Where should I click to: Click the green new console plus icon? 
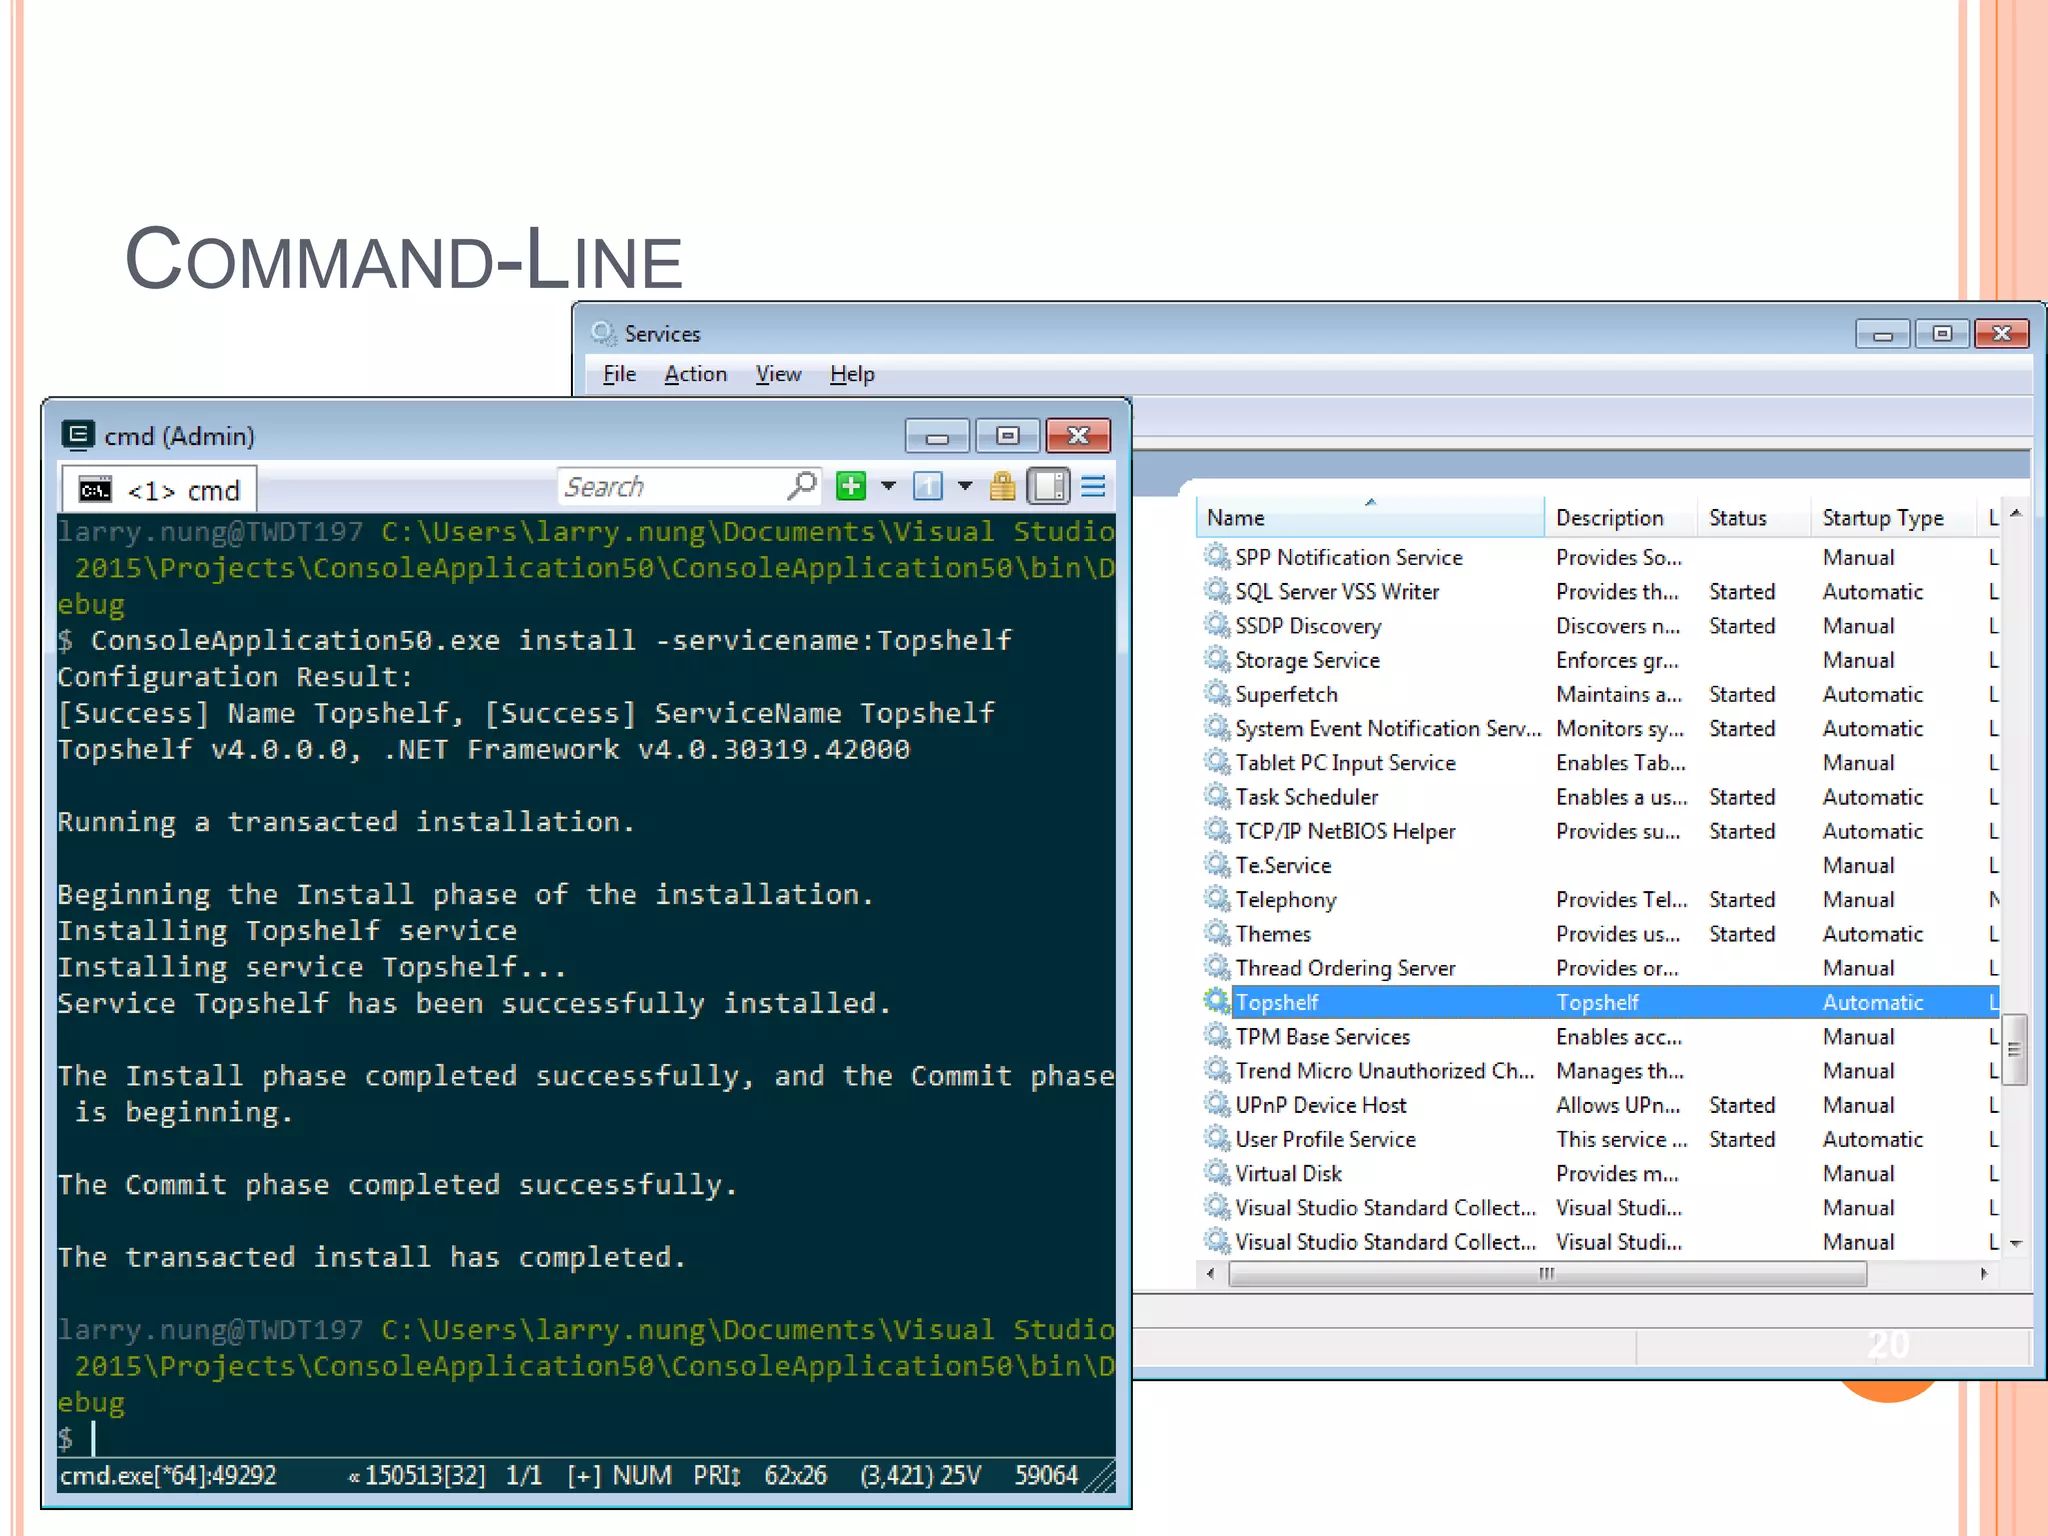click(x=851, y=486)
